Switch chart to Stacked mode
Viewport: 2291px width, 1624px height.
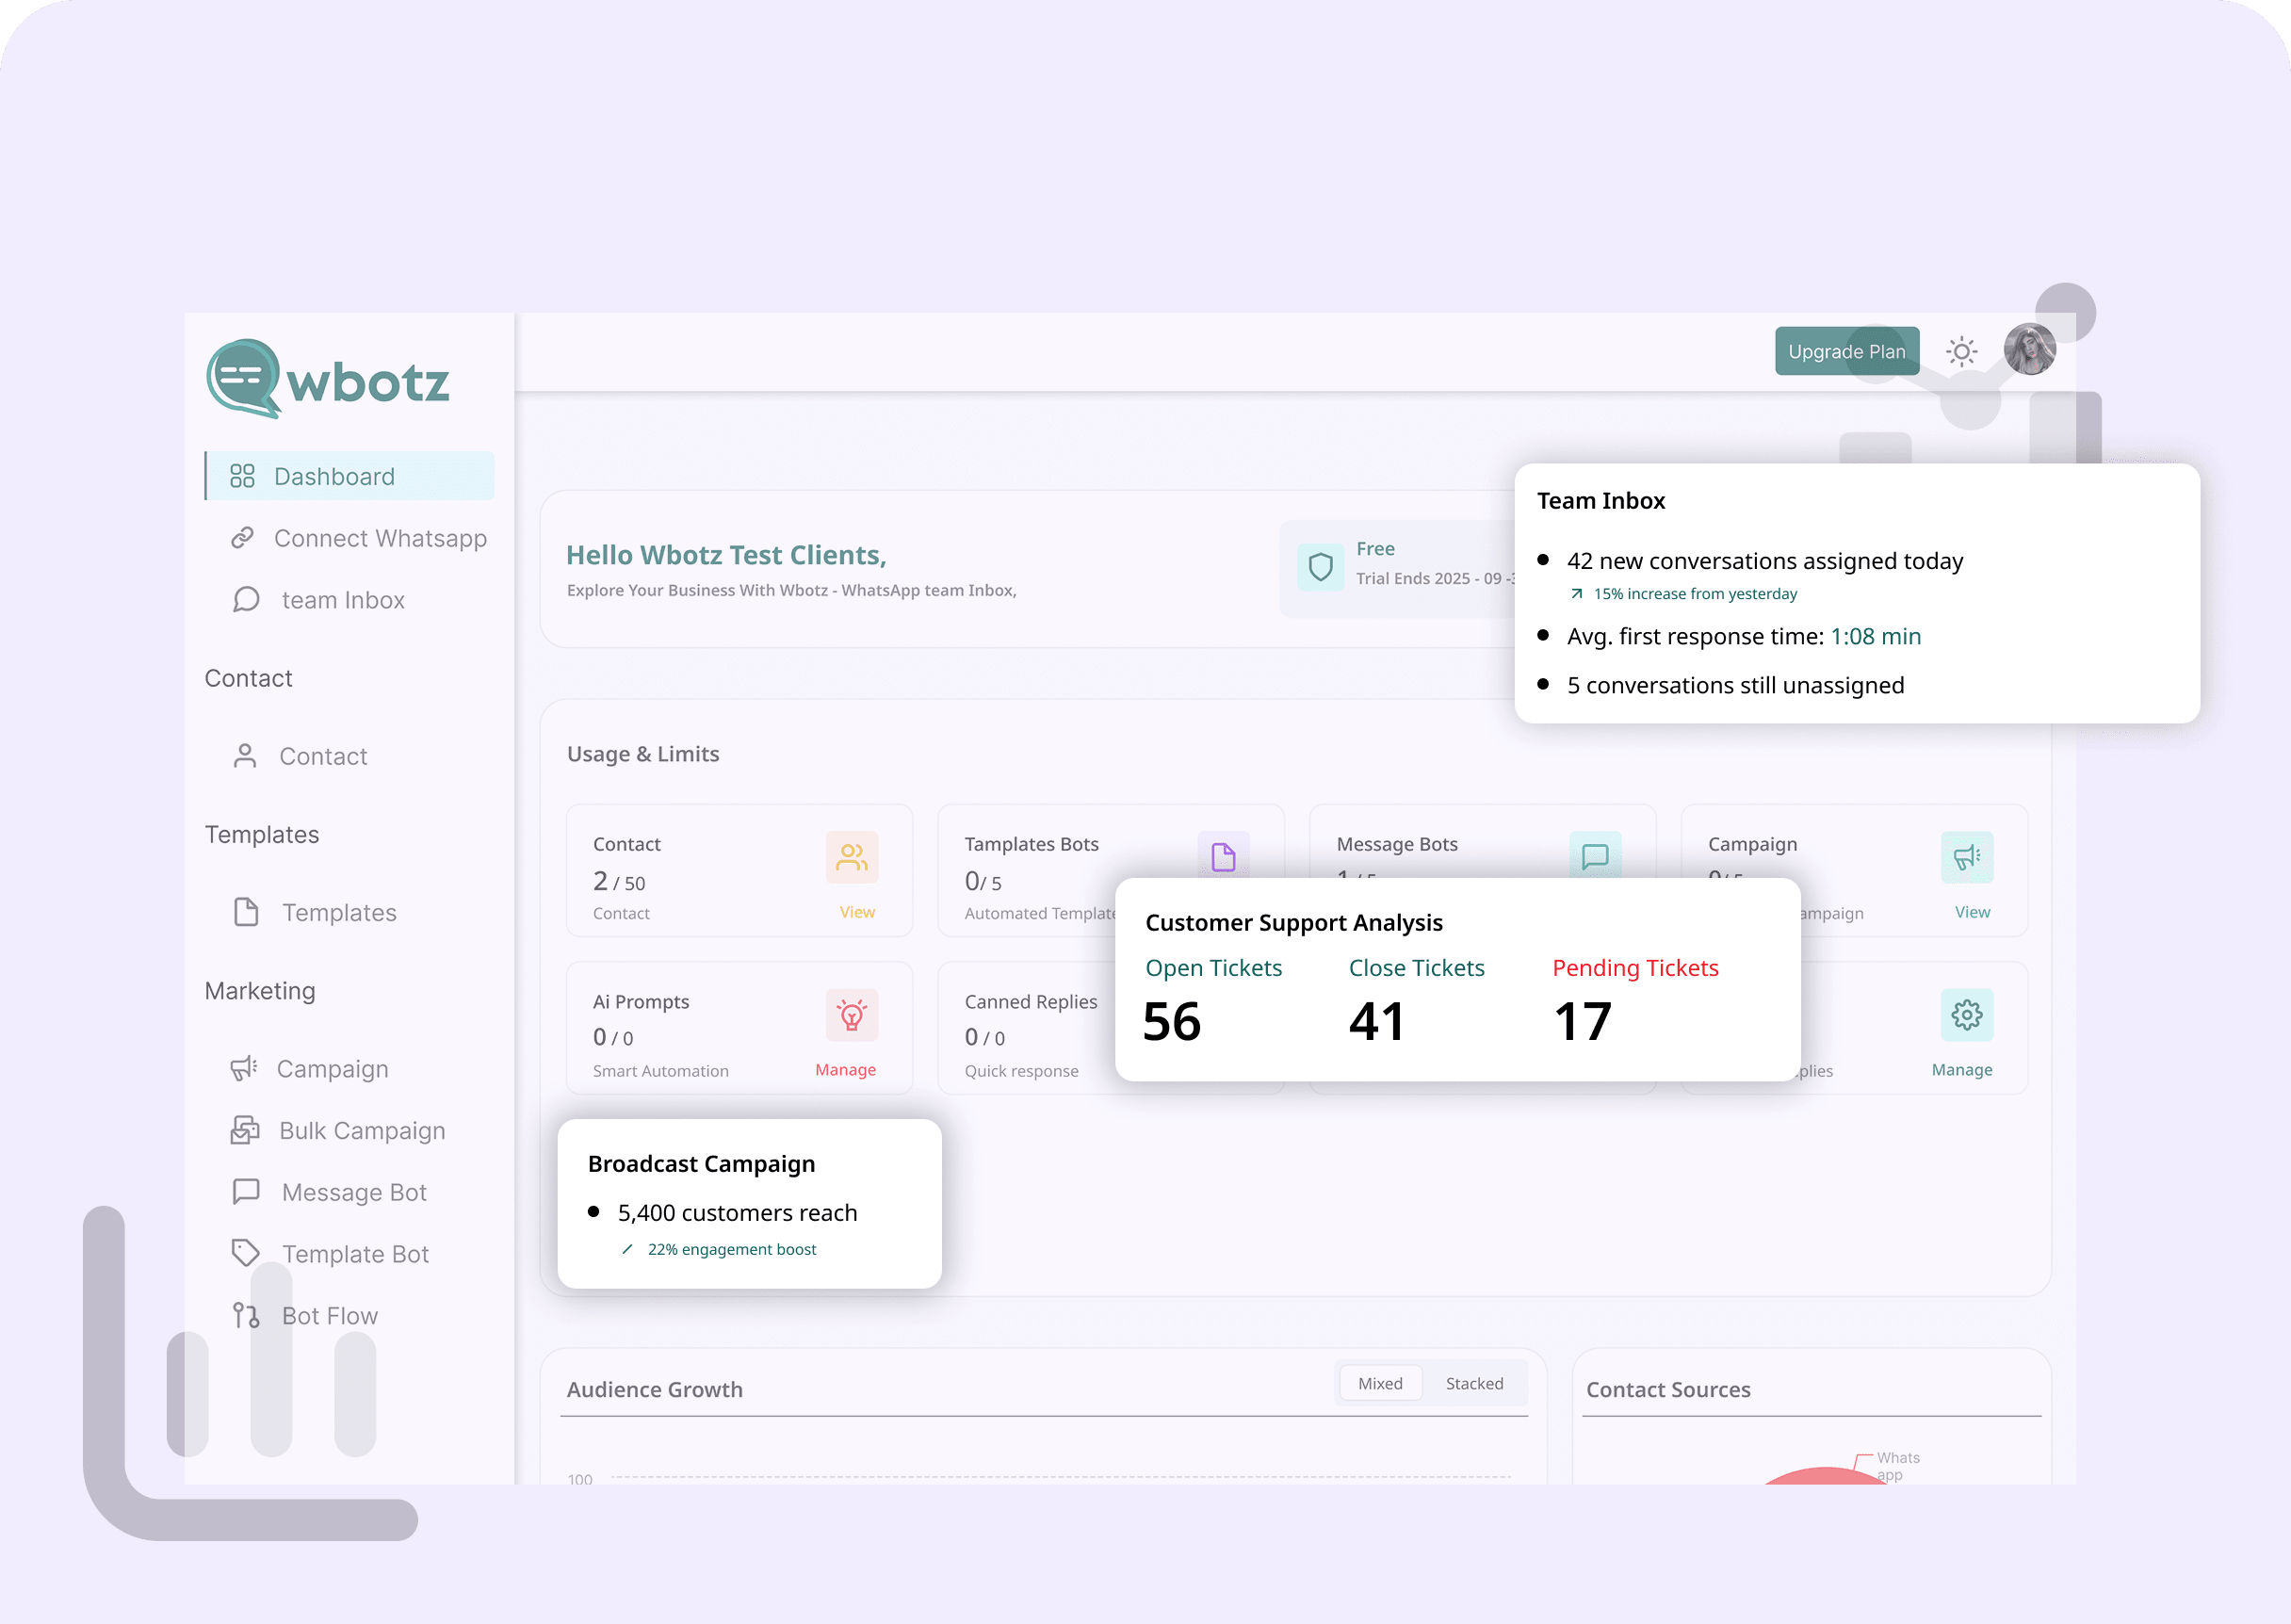(x=1474, y=1384)
